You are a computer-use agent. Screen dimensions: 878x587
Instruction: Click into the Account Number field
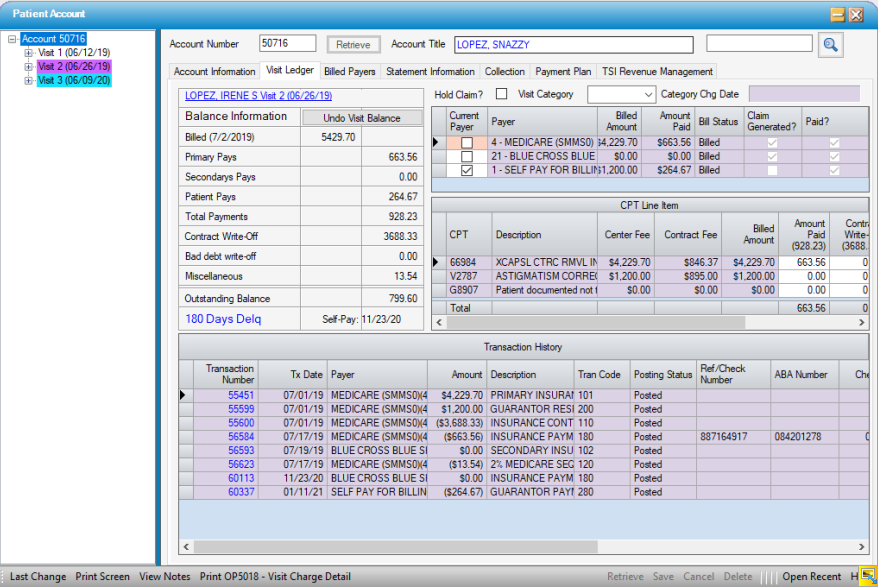coord(287,44)
